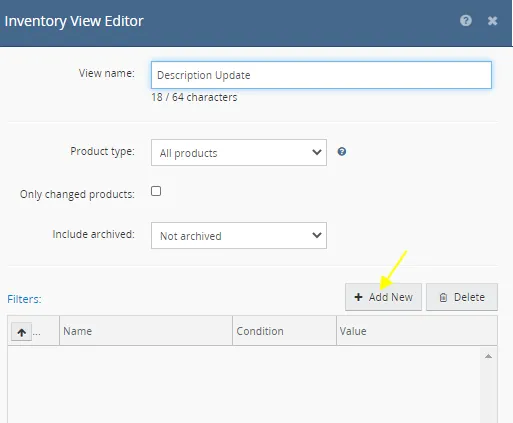Delete the selected filter
The width and height of the screenshot is (513, 423).
pyautogui.click(x=462, y=297)
